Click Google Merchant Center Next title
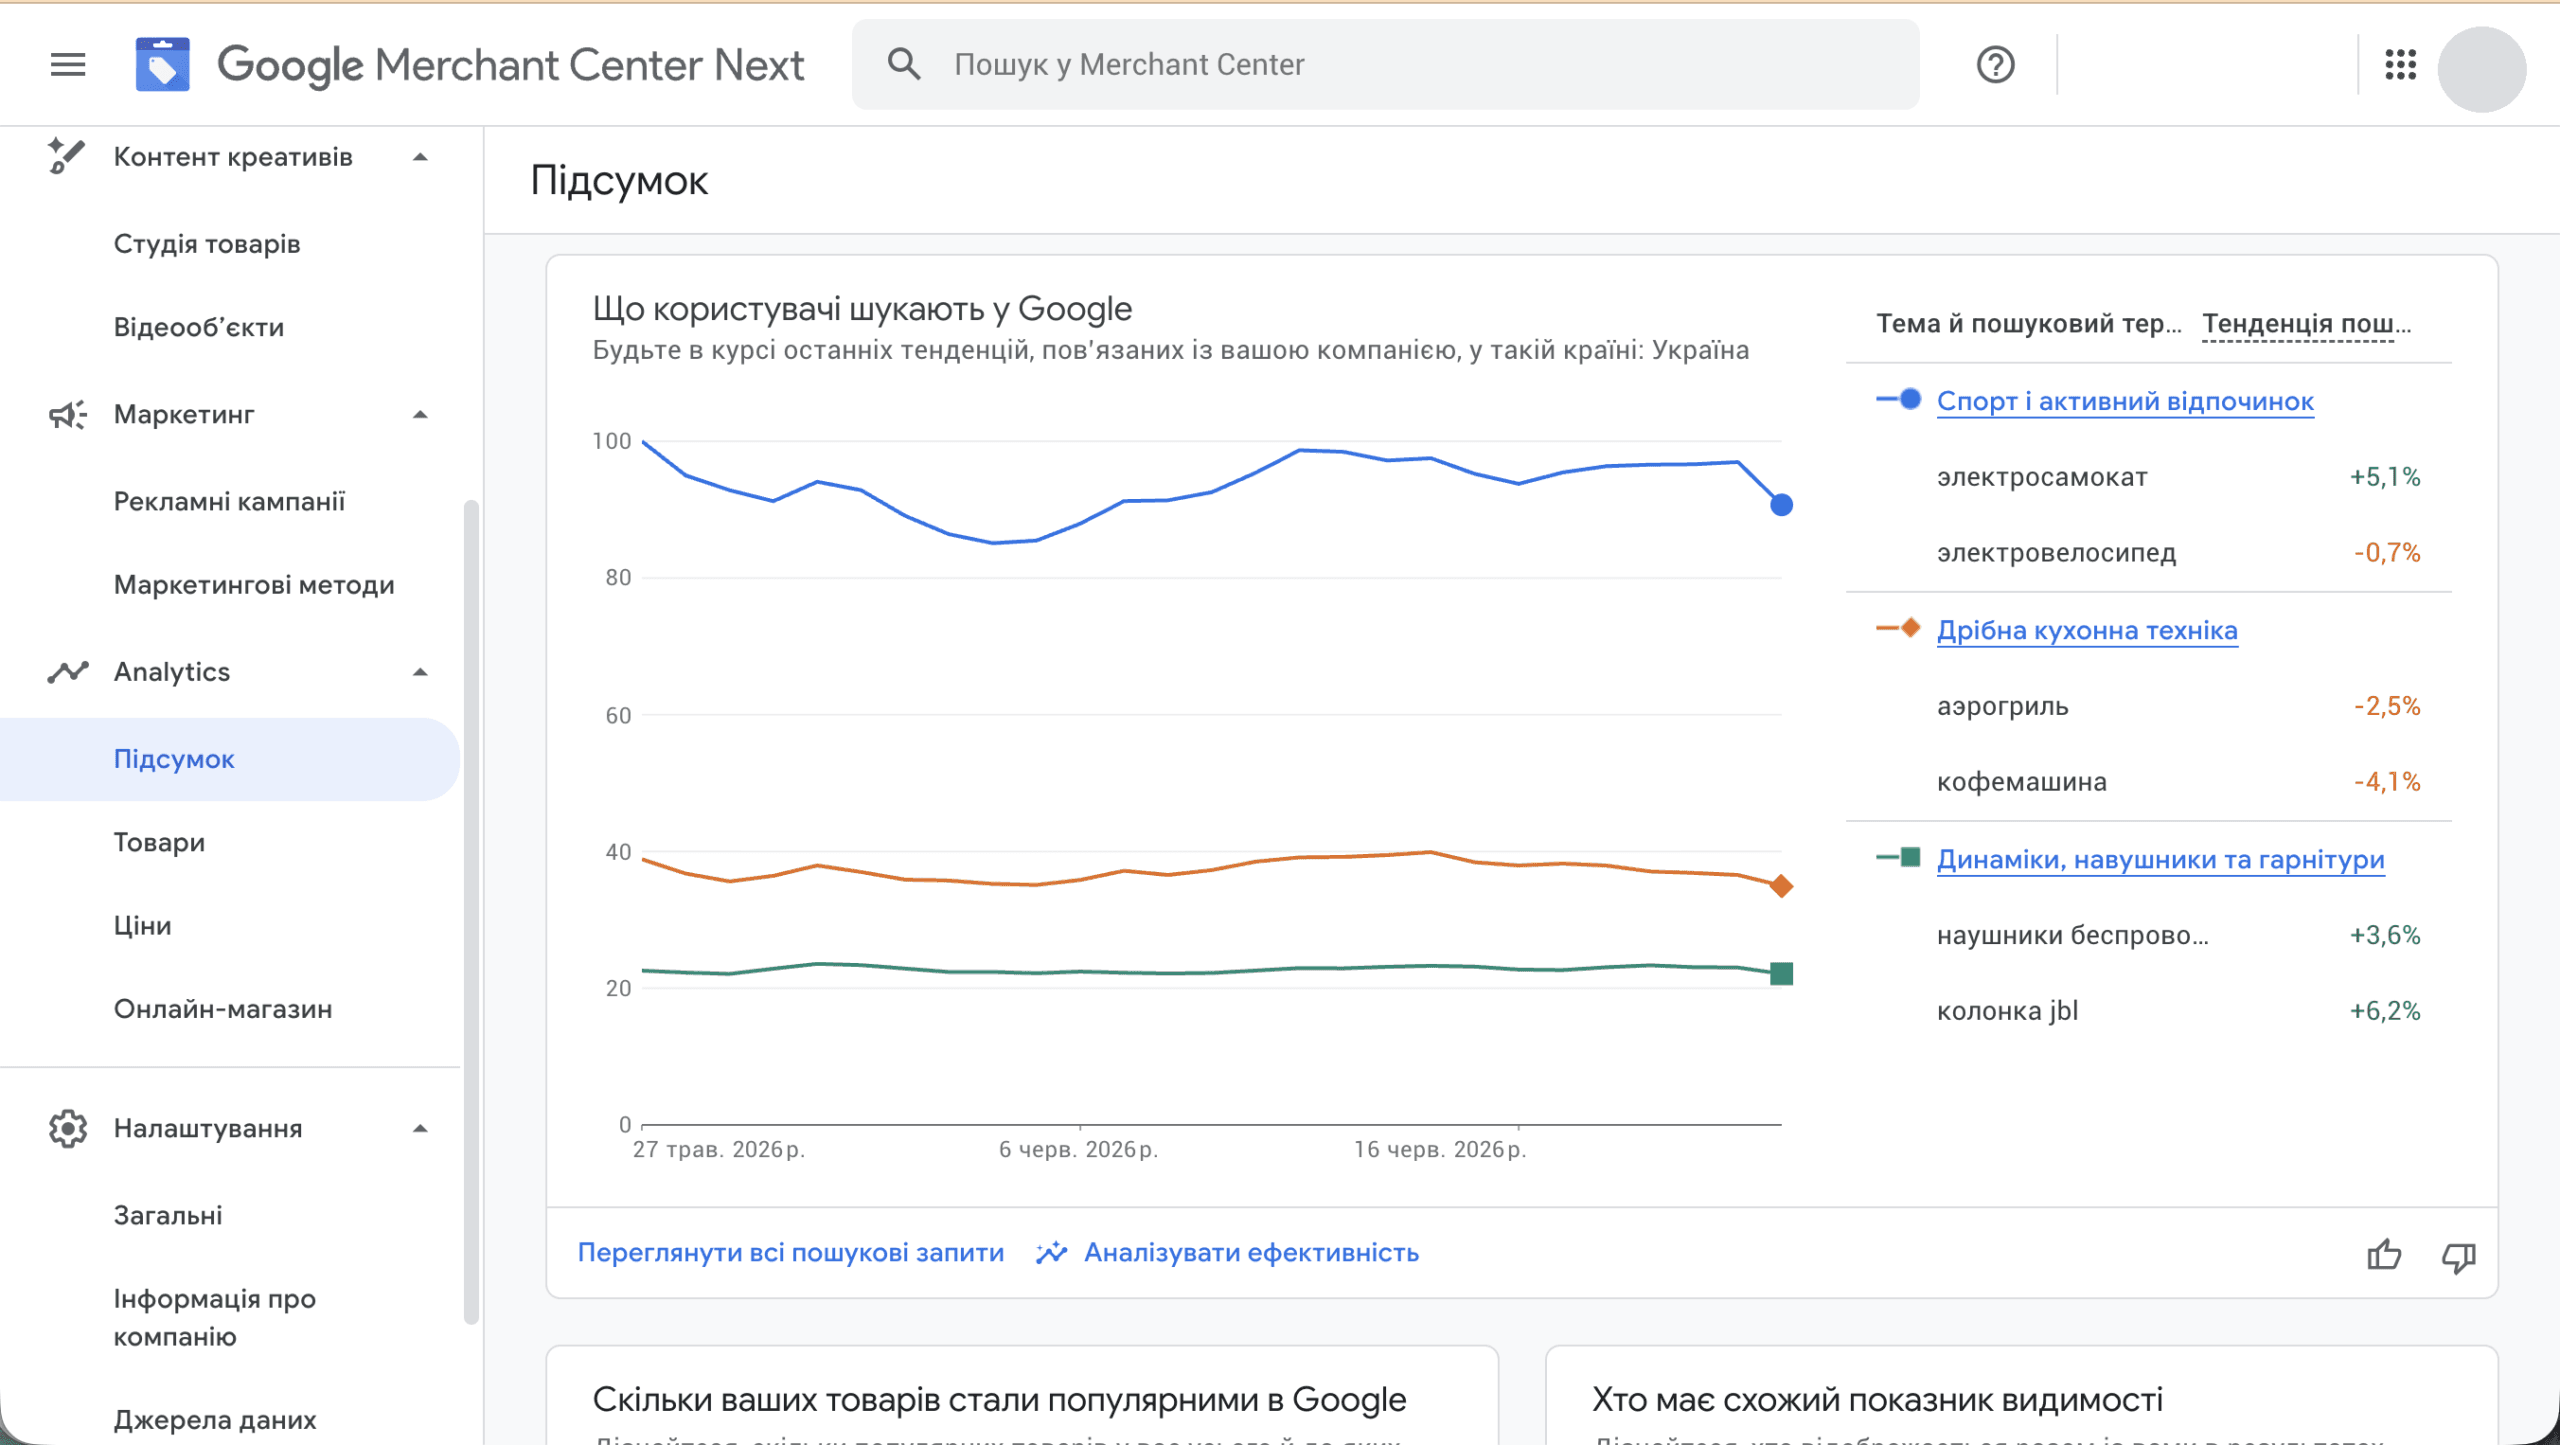The width and height of the screenshot is (2560, 1445). pos(510,65)
